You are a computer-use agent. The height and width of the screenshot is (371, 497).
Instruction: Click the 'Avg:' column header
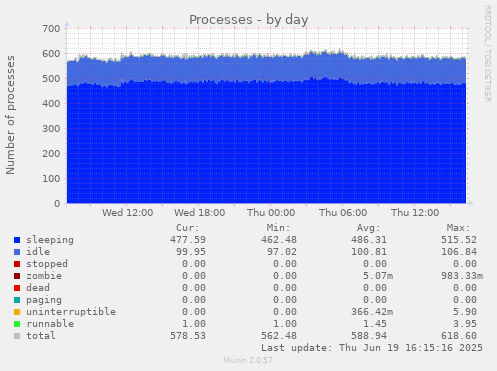[368, 228]
